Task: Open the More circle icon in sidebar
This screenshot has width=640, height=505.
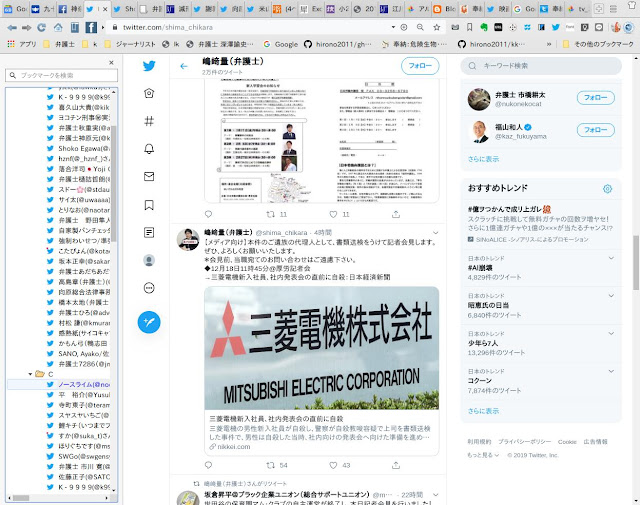Action: point(149,288)
